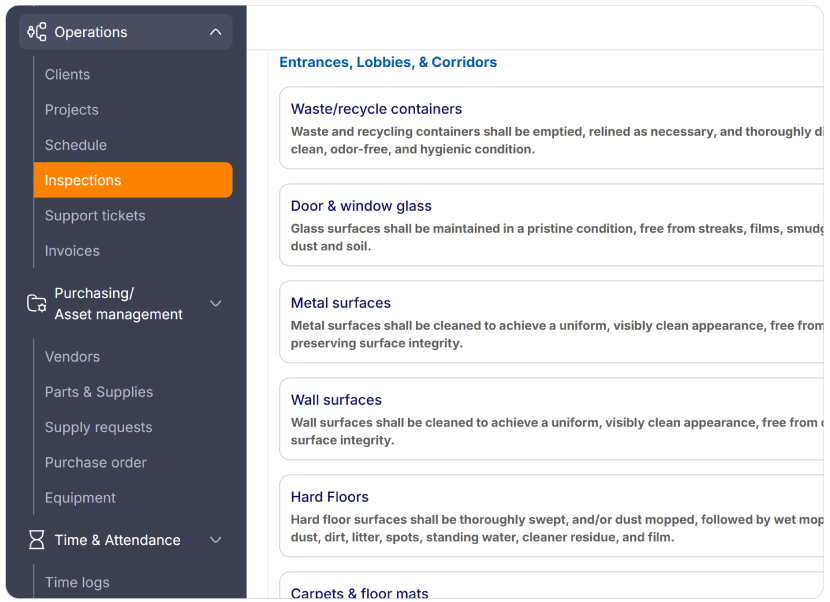Click the Time & Attendance hourglass icon
The width and height of the screenshot is (830, 602).
(37, 540)
